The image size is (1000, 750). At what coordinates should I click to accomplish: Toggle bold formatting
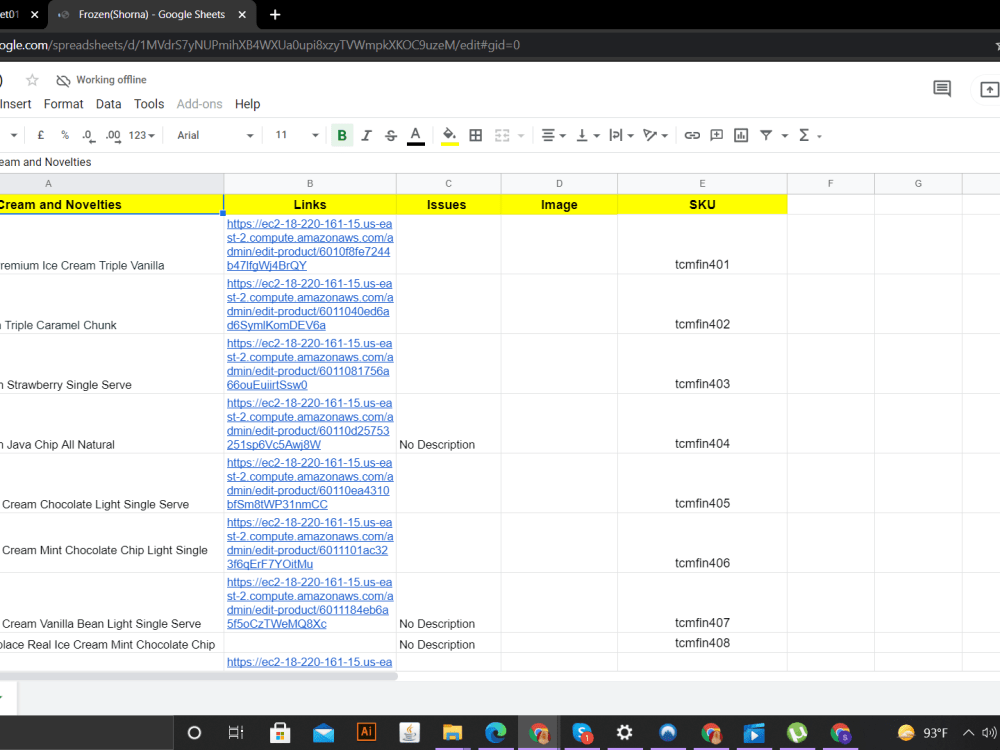(x=342, y=135)
